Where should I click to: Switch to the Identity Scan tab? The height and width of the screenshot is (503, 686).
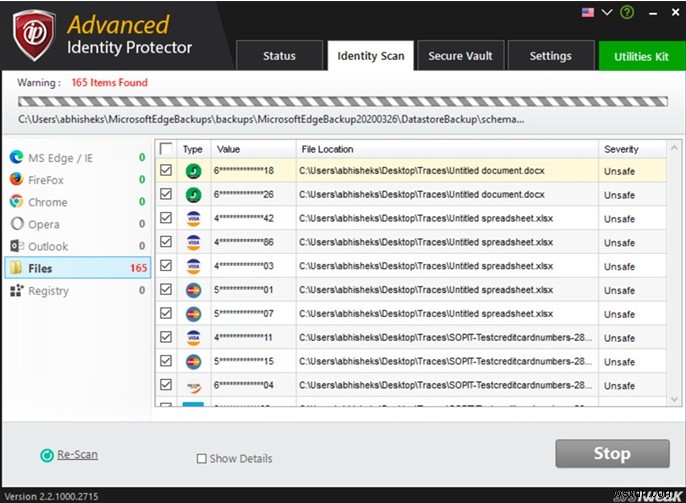[371, 56]
